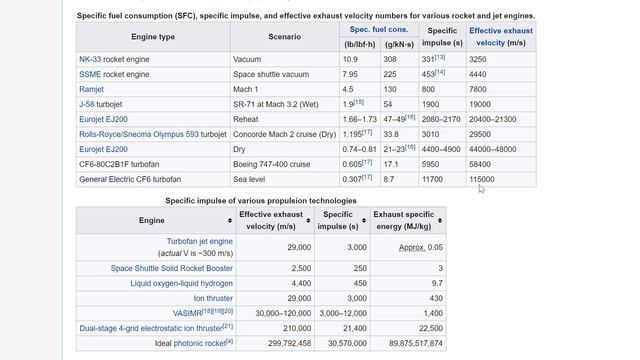
Task: Open the SSME rocket engine link
Action: click(90, 74)
